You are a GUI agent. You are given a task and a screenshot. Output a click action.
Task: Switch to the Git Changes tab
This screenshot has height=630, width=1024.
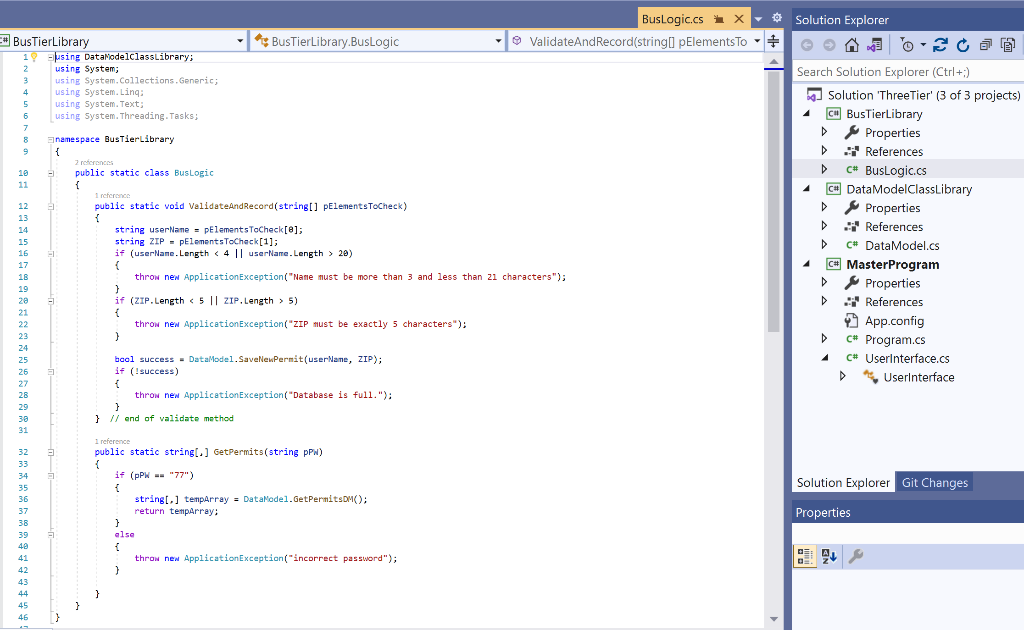point(934,483)
